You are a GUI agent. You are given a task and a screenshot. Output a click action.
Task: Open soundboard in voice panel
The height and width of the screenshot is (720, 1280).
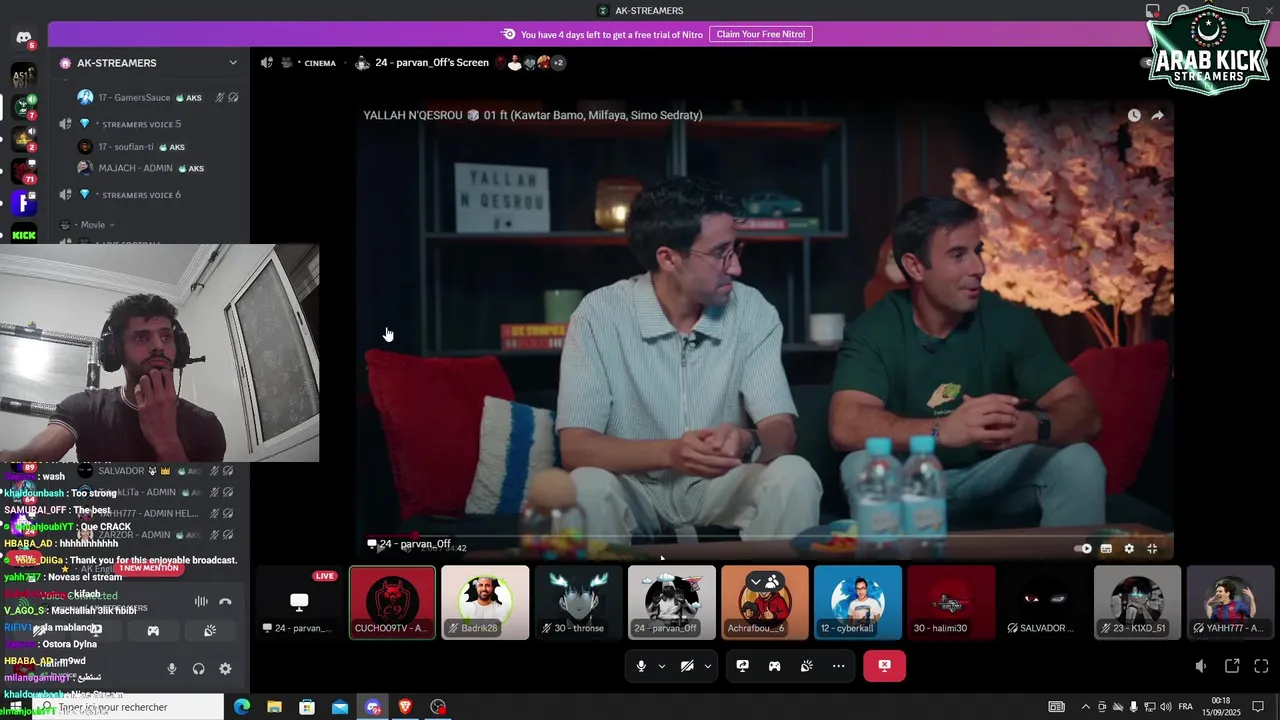(210, 631)
